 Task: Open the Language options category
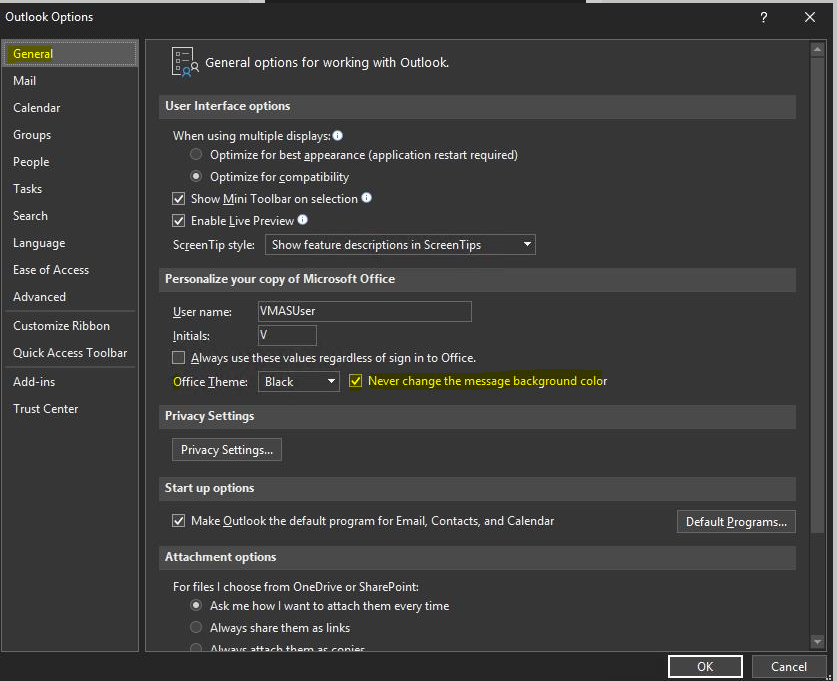pyautogui.click(x=70, y=243)
